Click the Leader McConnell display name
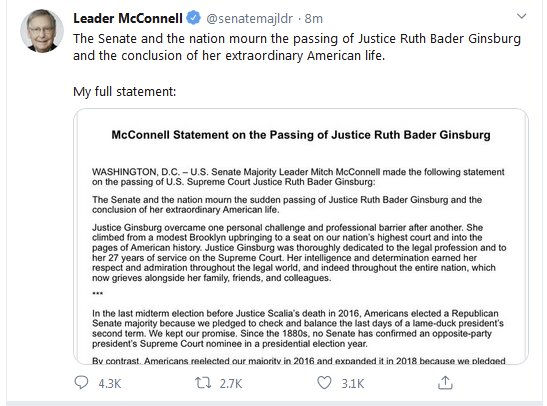This screenshot has width=547, height=406. pos(128,18)
